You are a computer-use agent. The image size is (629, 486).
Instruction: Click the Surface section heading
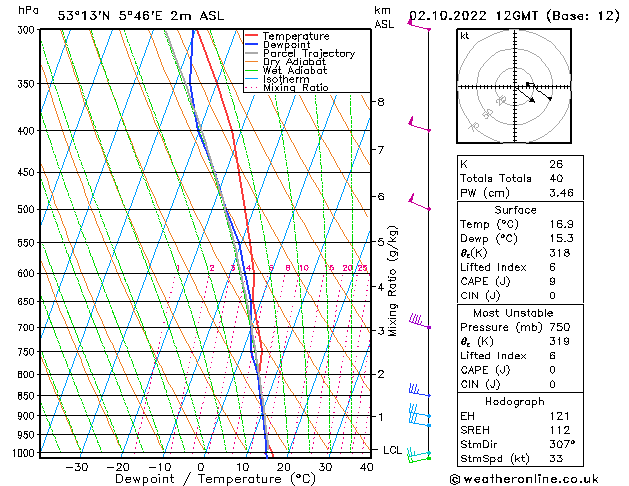coord(515,210)
